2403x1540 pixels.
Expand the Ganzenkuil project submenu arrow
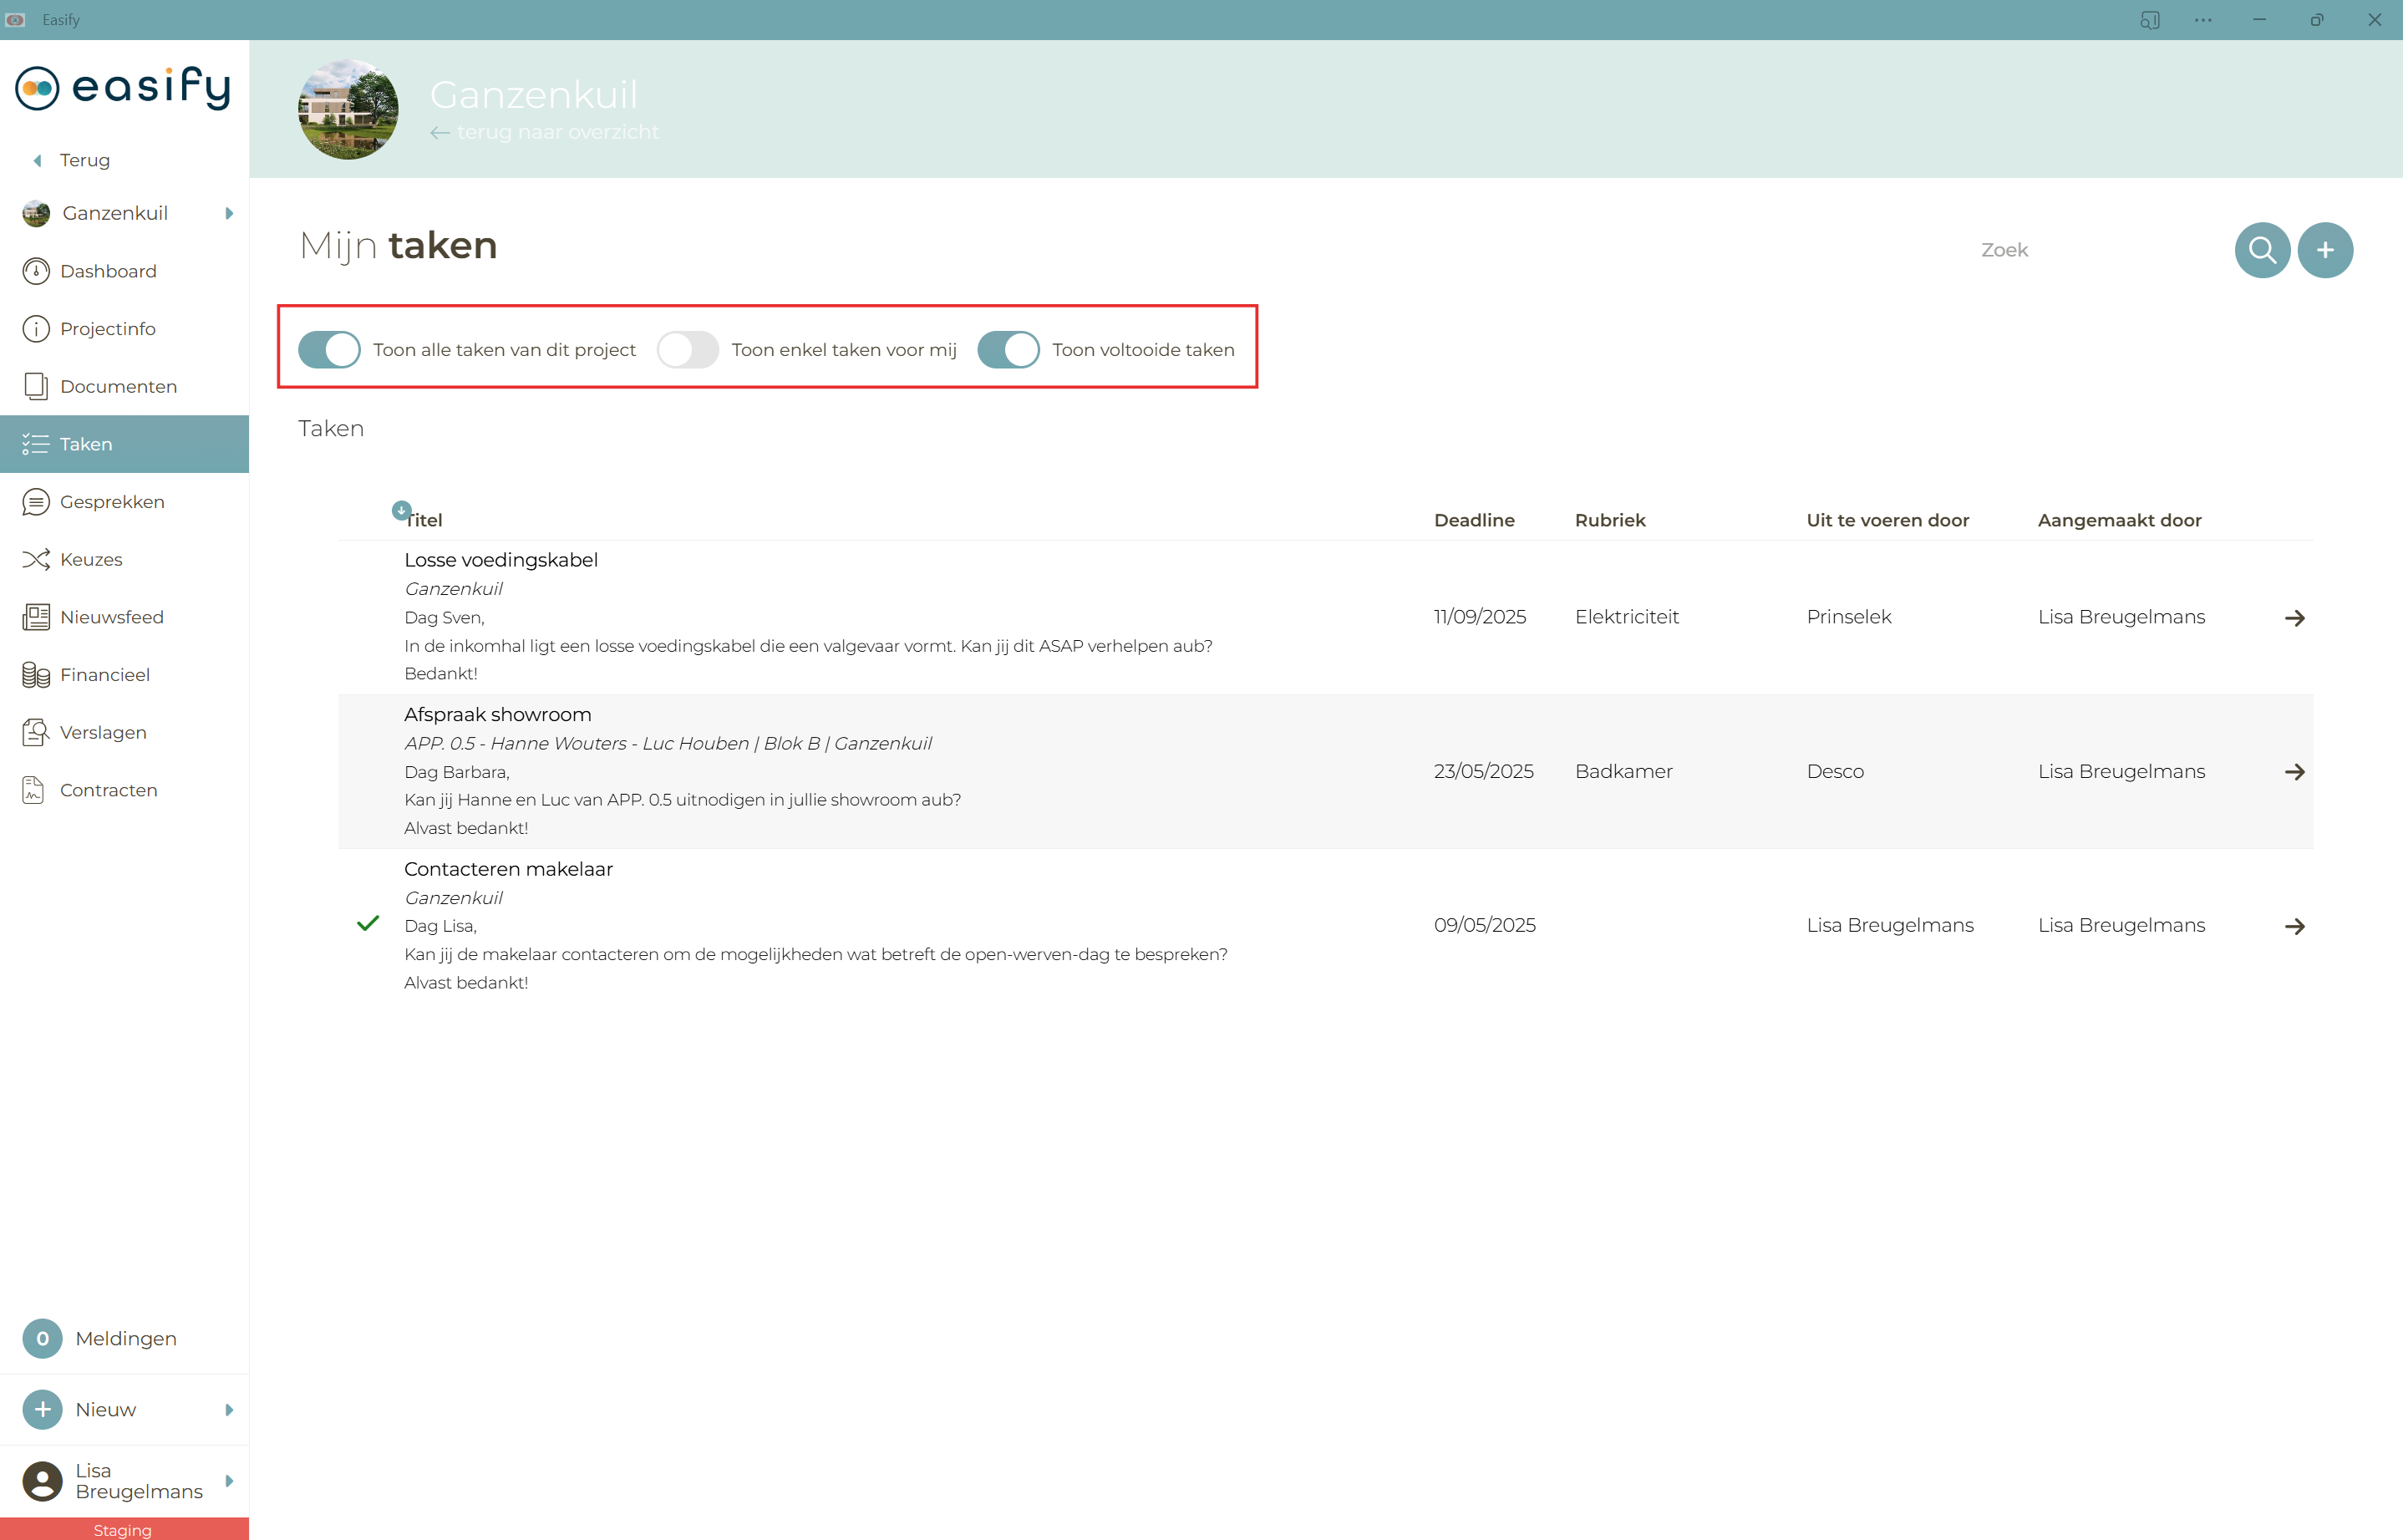click(x=229, y=213)
